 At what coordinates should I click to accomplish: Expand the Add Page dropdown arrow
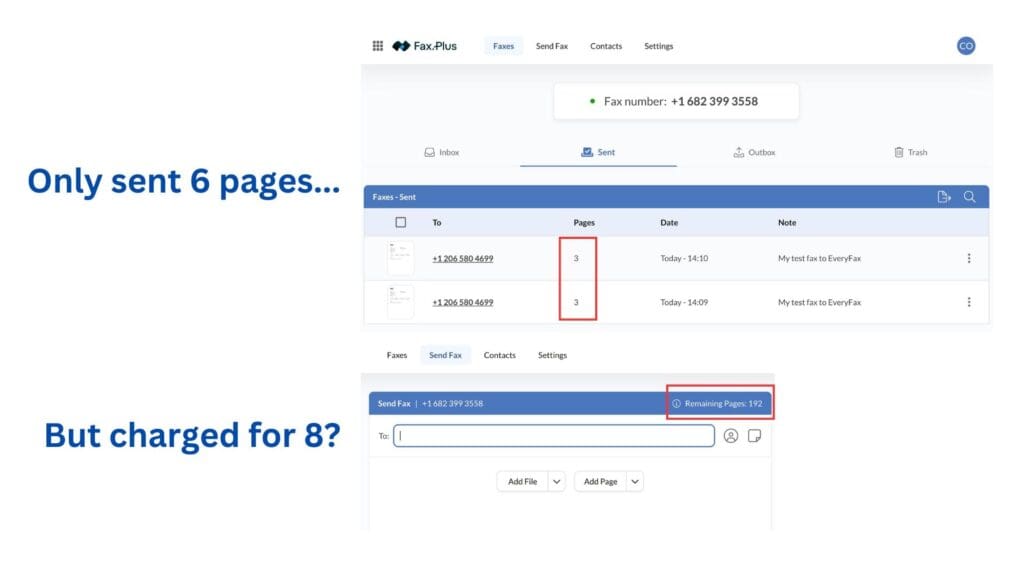pos(635,481)
